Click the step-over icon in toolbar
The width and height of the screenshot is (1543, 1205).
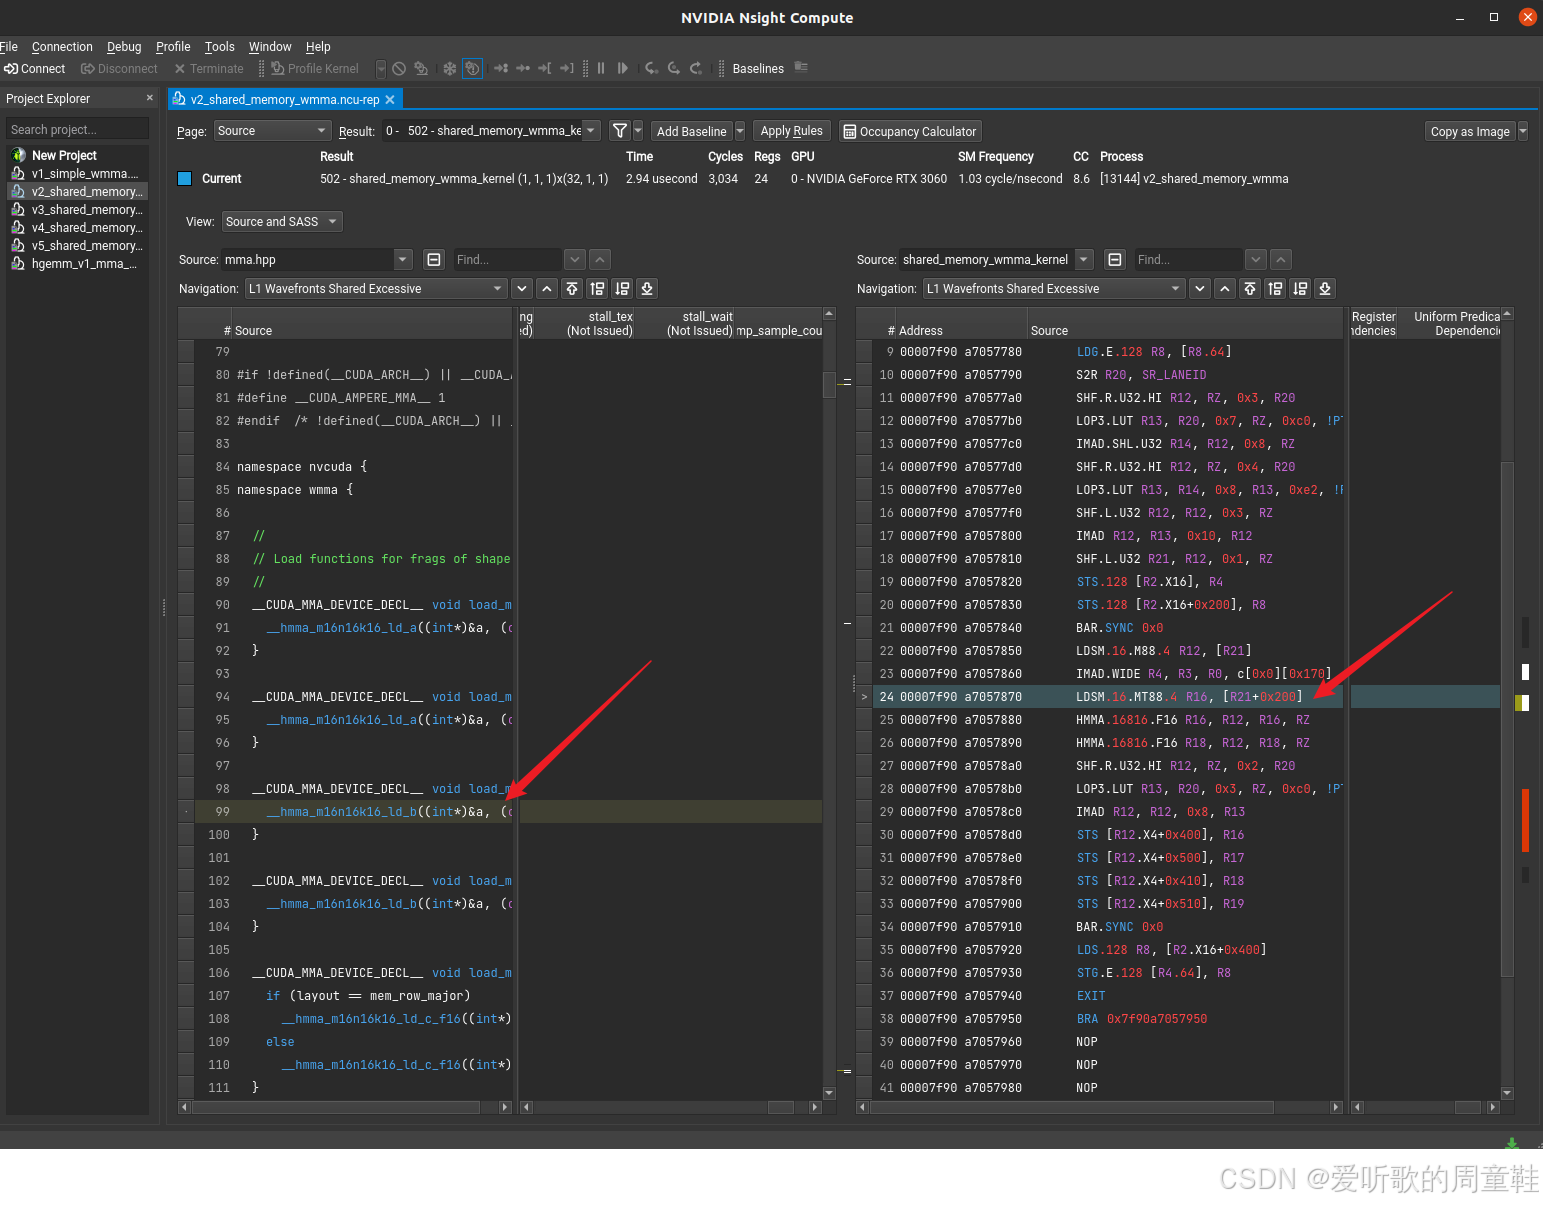(674, 69)
